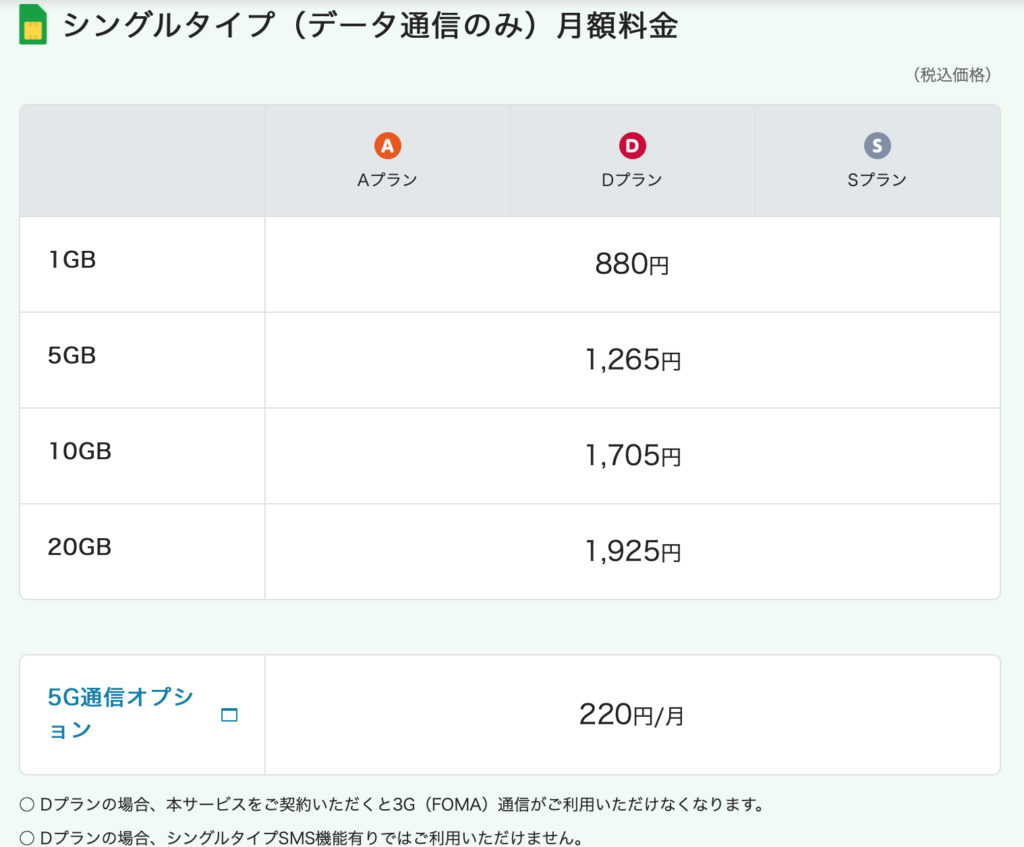Select the Dプラン column header label
Image resolution: width=1024 pixels, height=847 pixels.
click(632, 180)
